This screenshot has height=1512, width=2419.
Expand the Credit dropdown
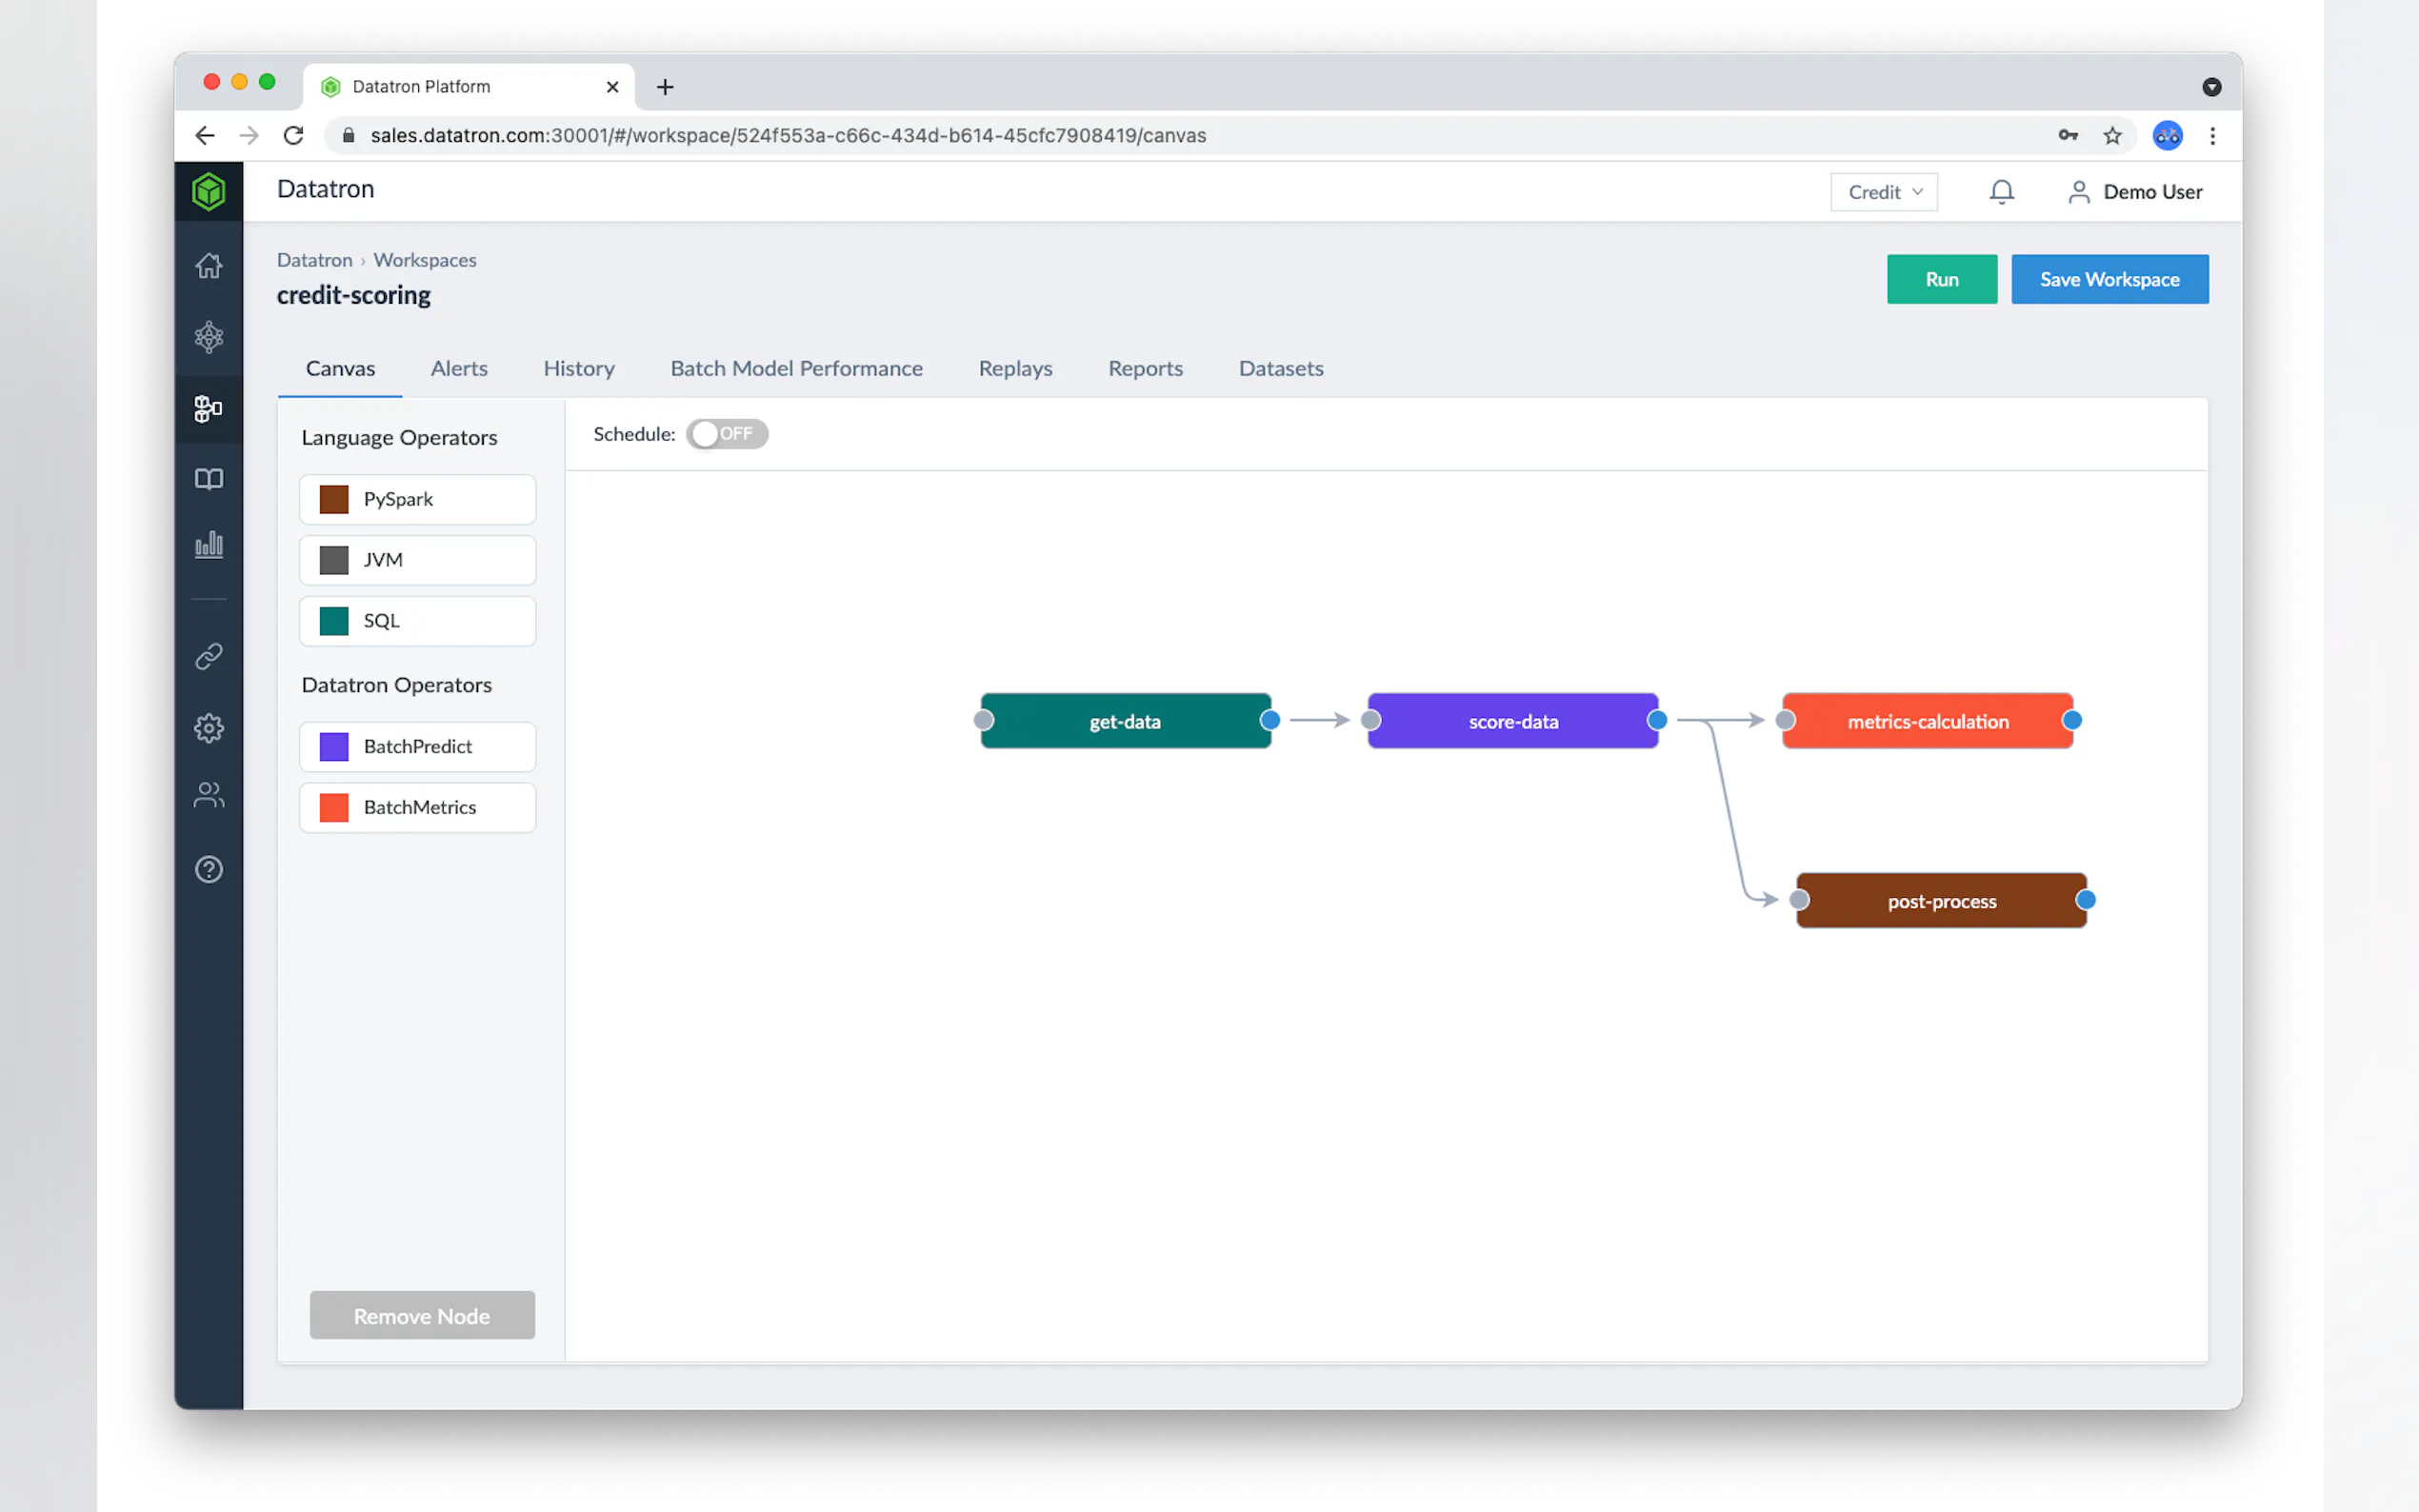tap(1883, 192)
